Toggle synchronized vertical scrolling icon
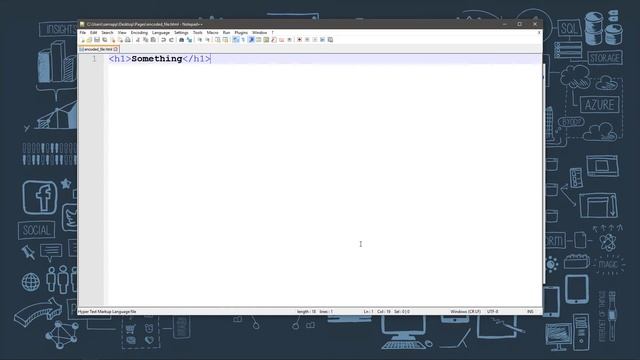 tap(218, 40)
